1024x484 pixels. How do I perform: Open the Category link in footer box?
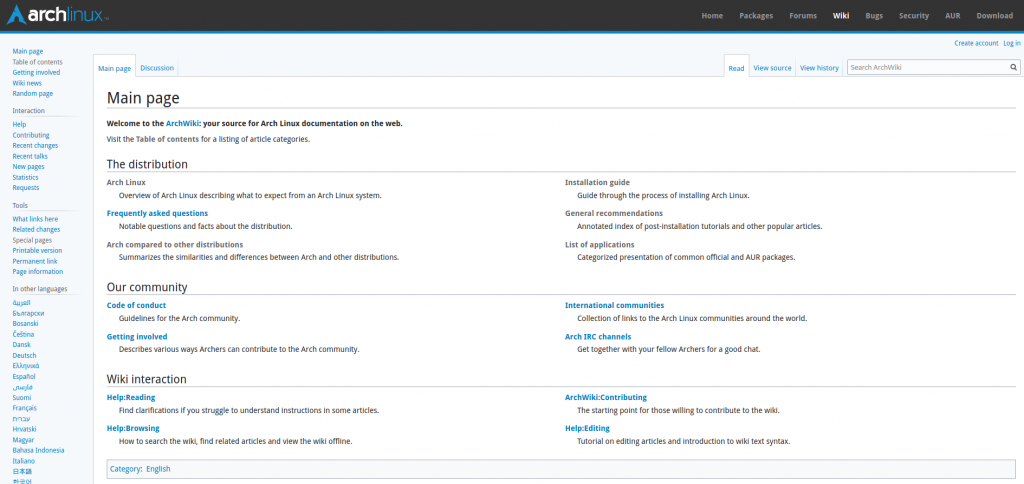125,469
